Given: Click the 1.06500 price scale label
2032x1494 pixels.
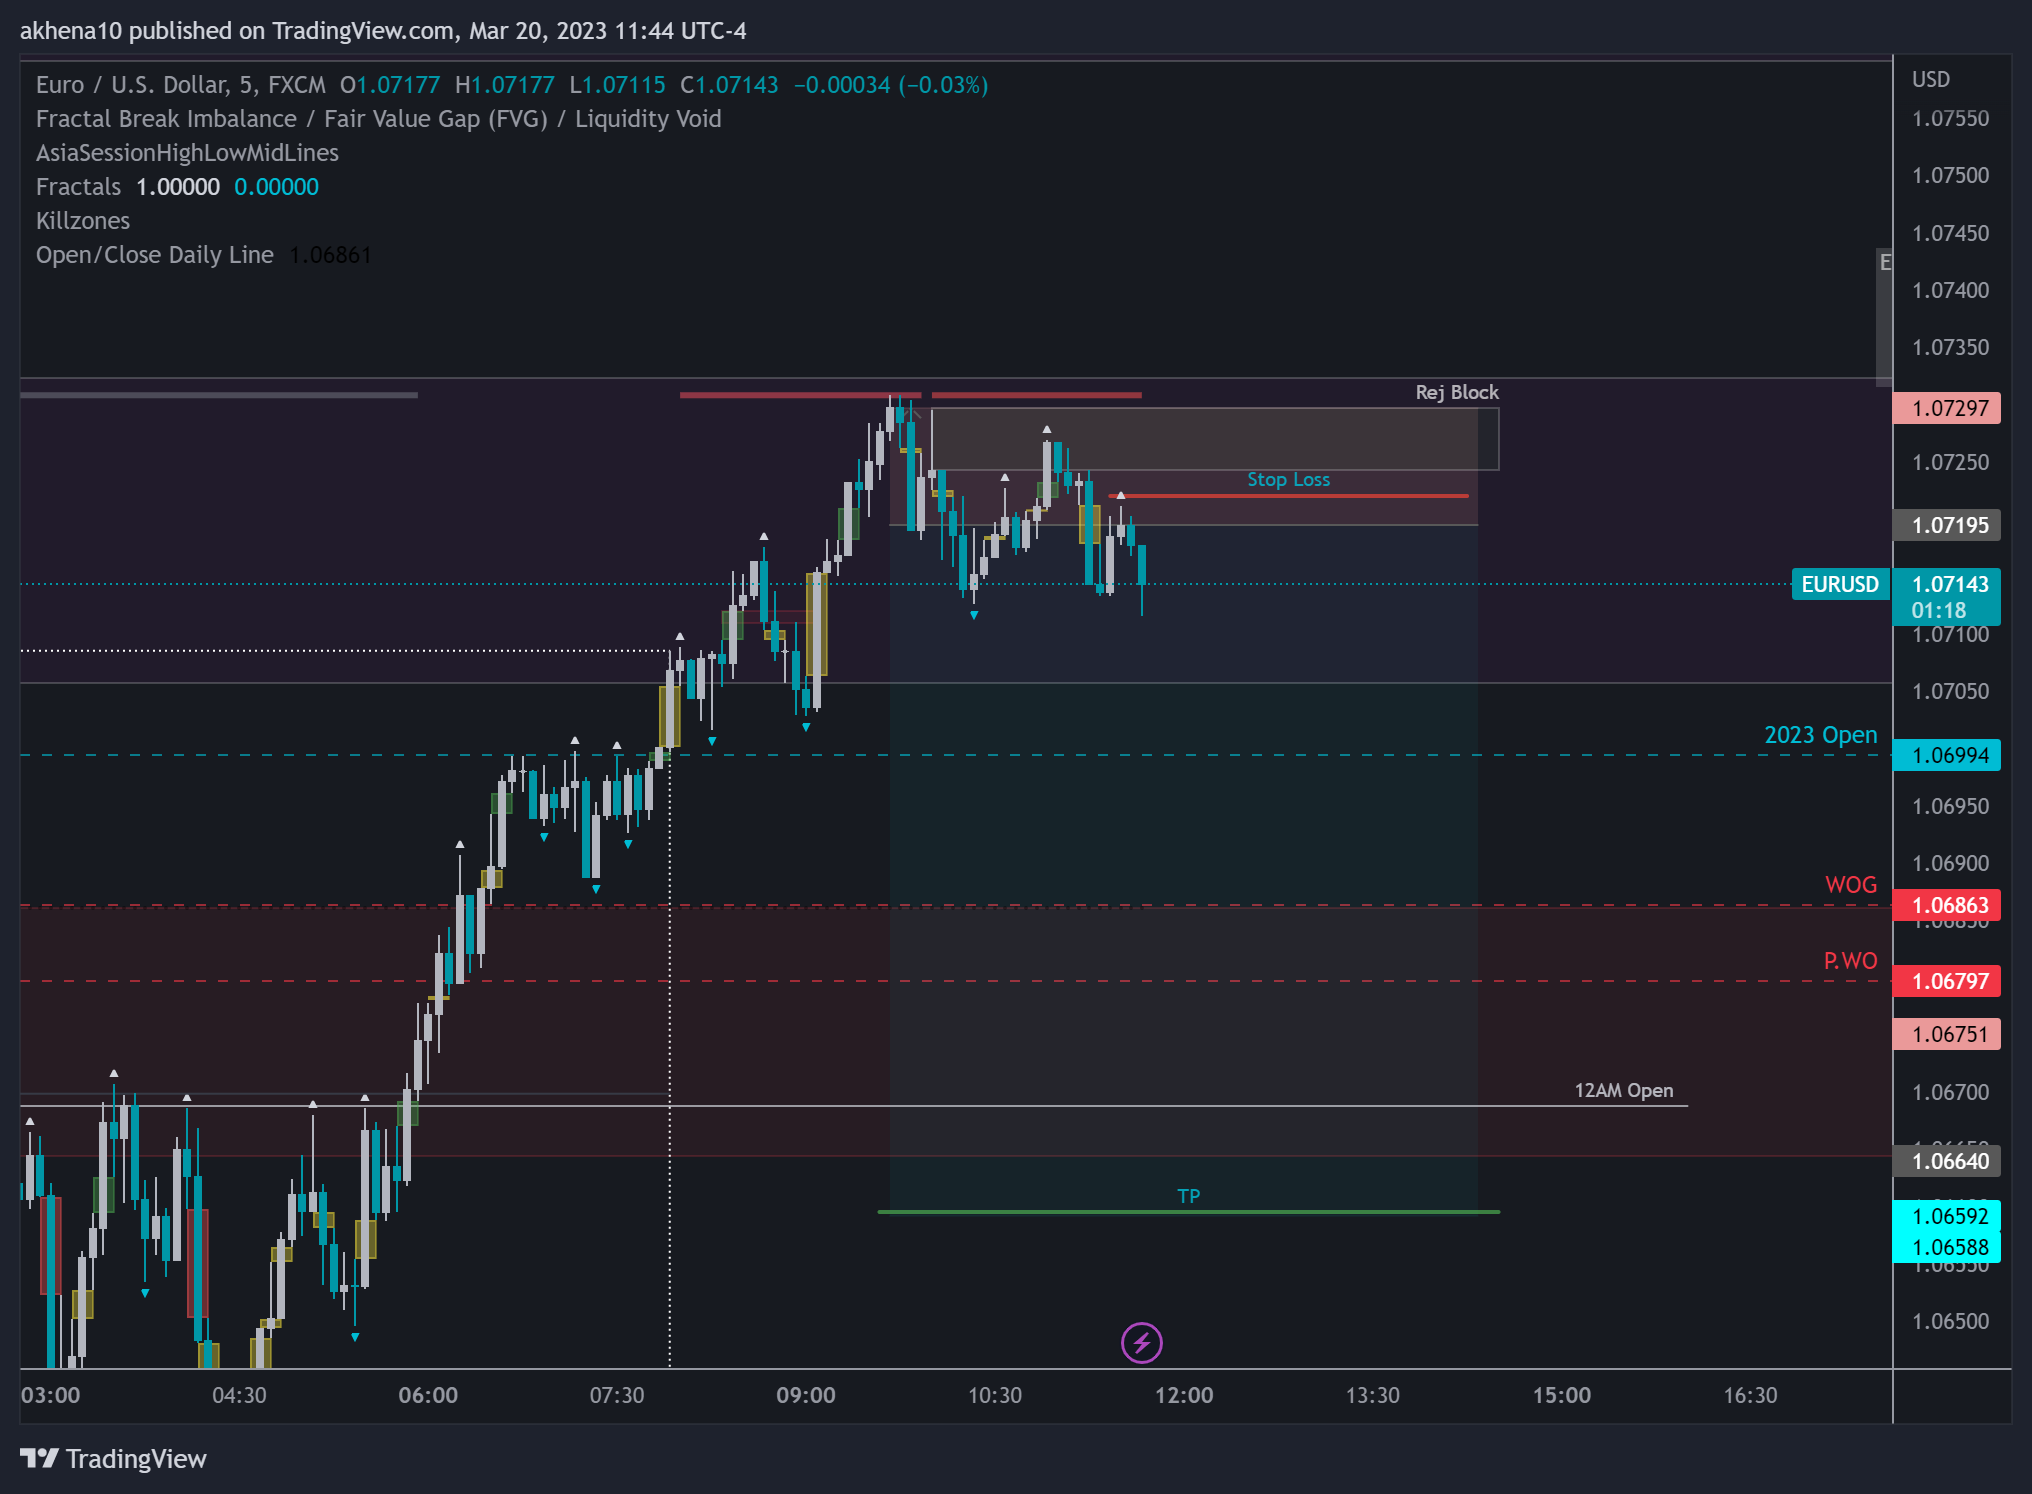Looking at the screenshot, I should 1950,1321.
